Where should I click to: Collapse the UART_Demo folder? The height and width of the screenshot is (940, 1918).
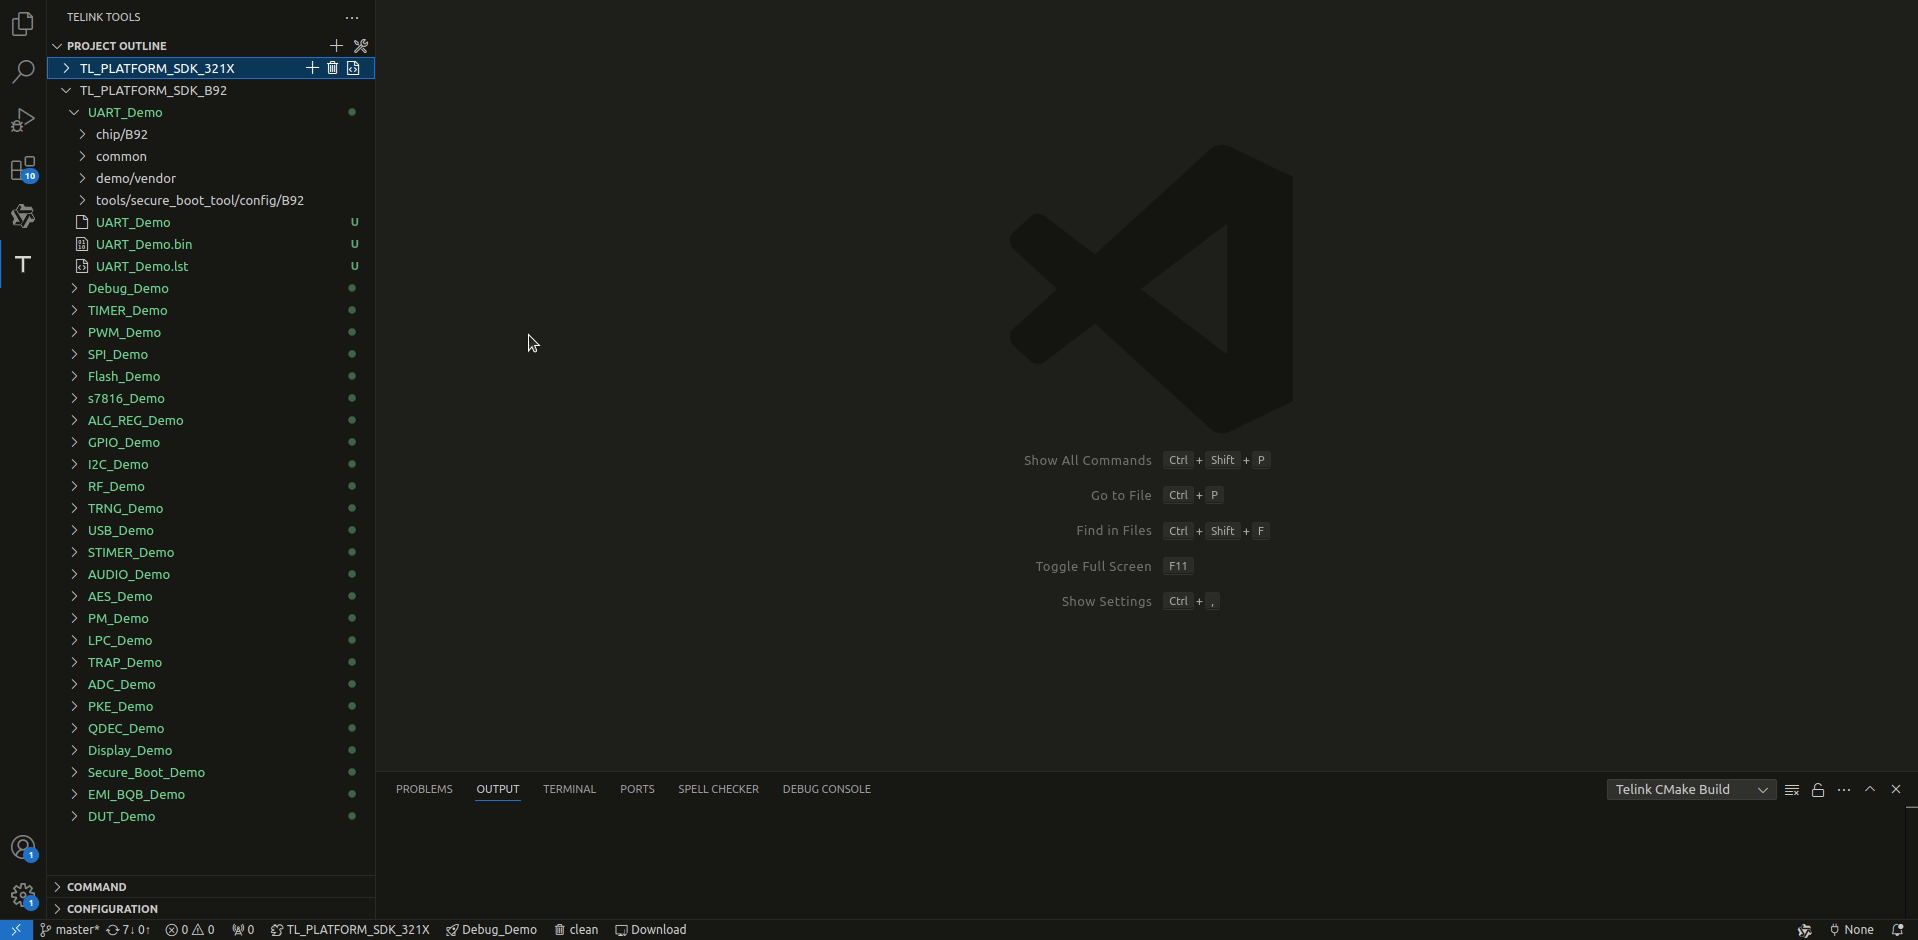coord(74,112)
